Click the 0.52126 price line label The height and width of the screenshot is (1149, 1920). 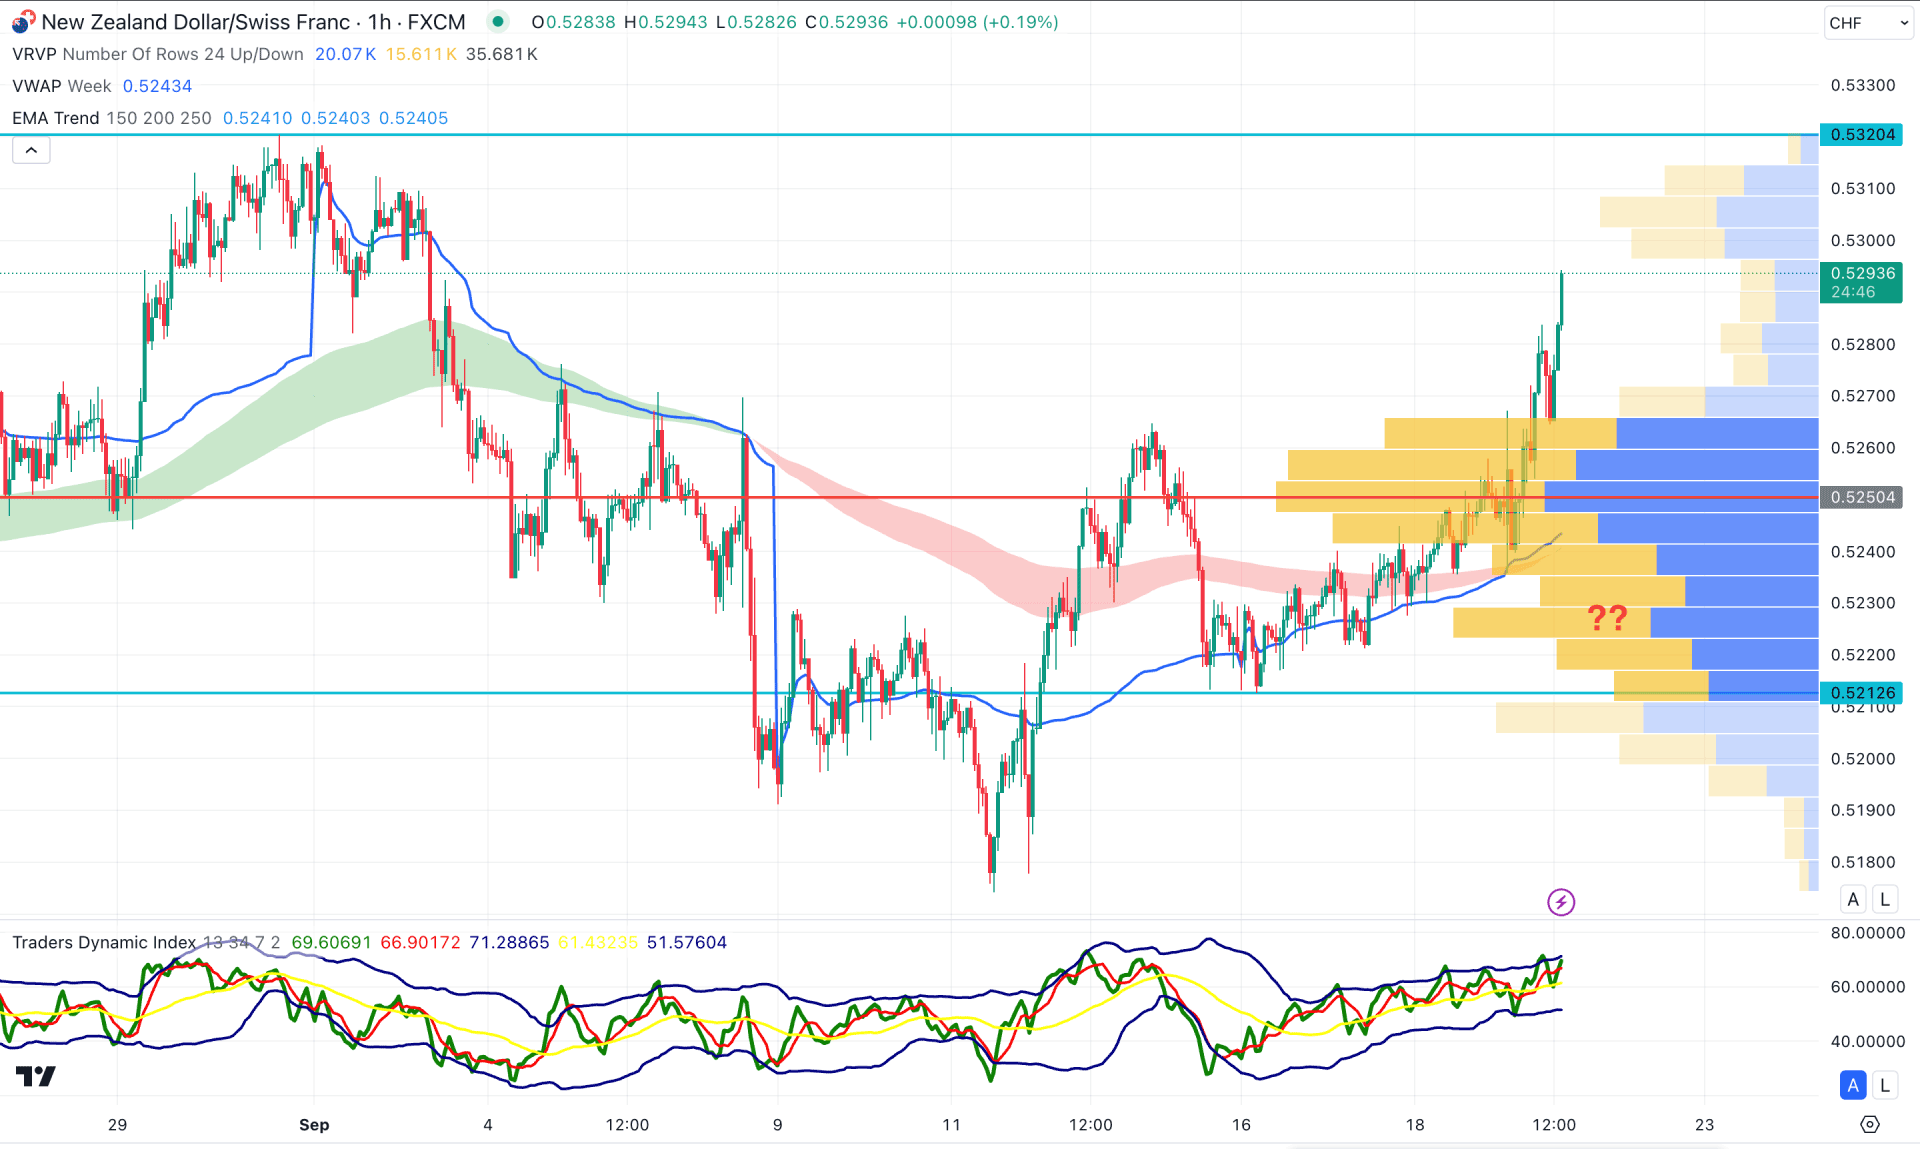1862,692
